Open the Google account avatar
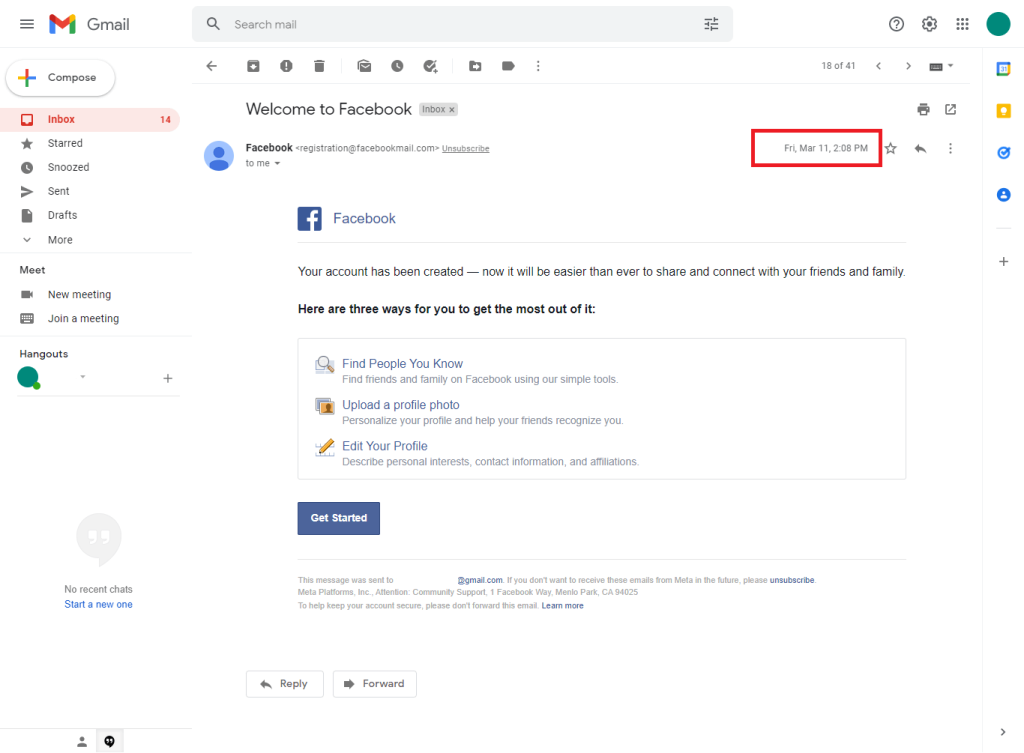Image resolution: width=1024 pixels, height=753 pixels. point(998,24)
